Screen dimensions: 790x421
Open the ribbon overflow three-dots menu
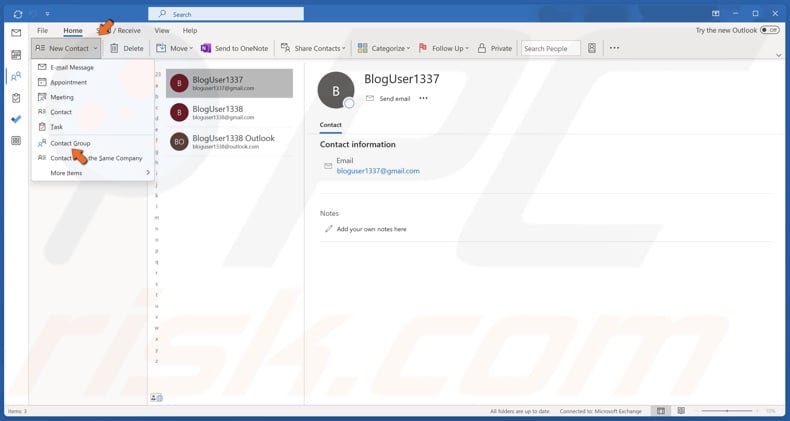point(614,48)
